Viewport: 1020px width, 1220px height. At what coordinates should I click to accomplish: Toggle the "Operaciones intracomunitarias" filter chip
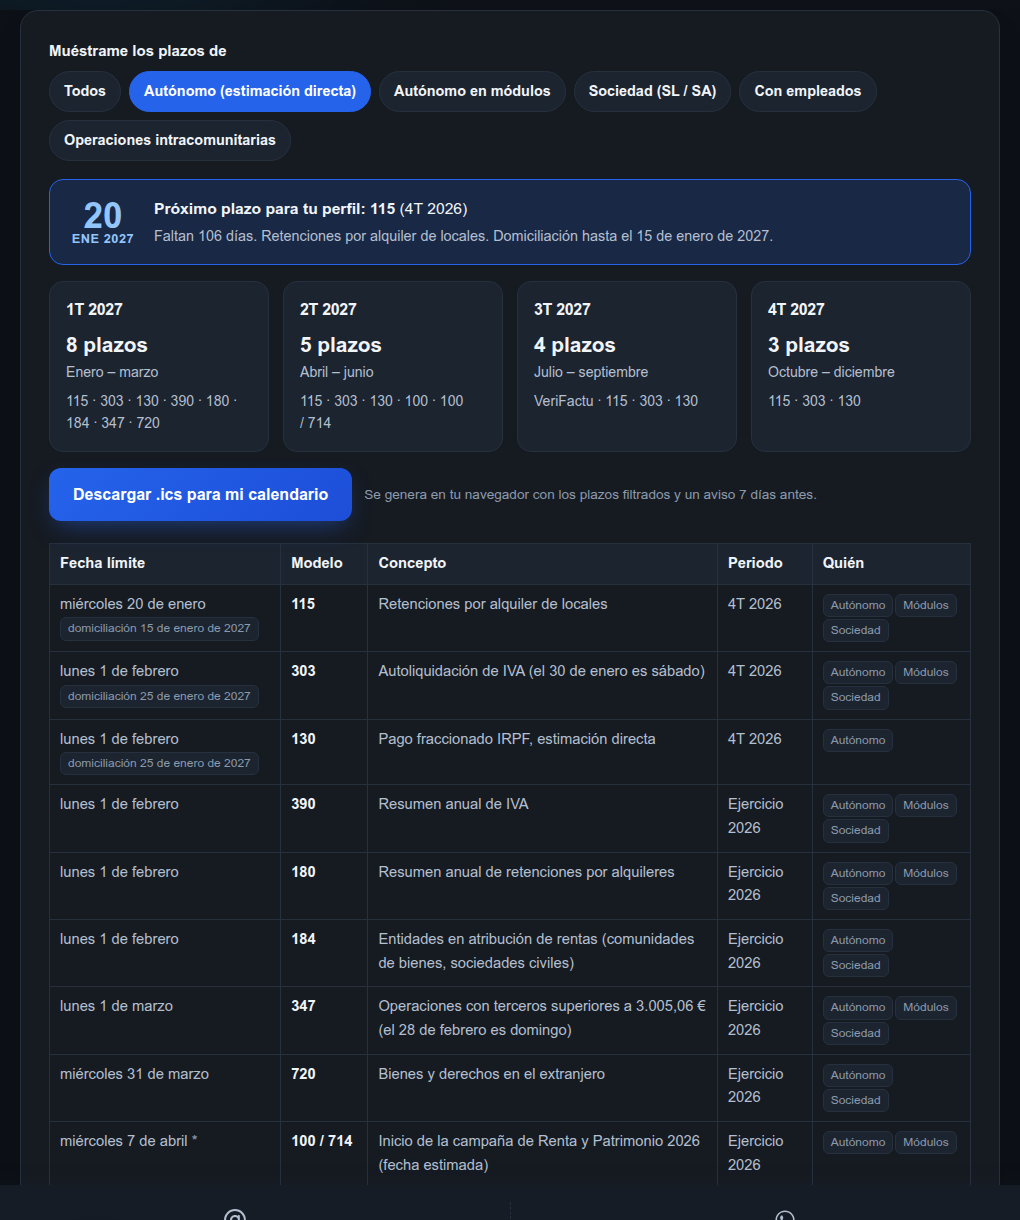point(170,140)
